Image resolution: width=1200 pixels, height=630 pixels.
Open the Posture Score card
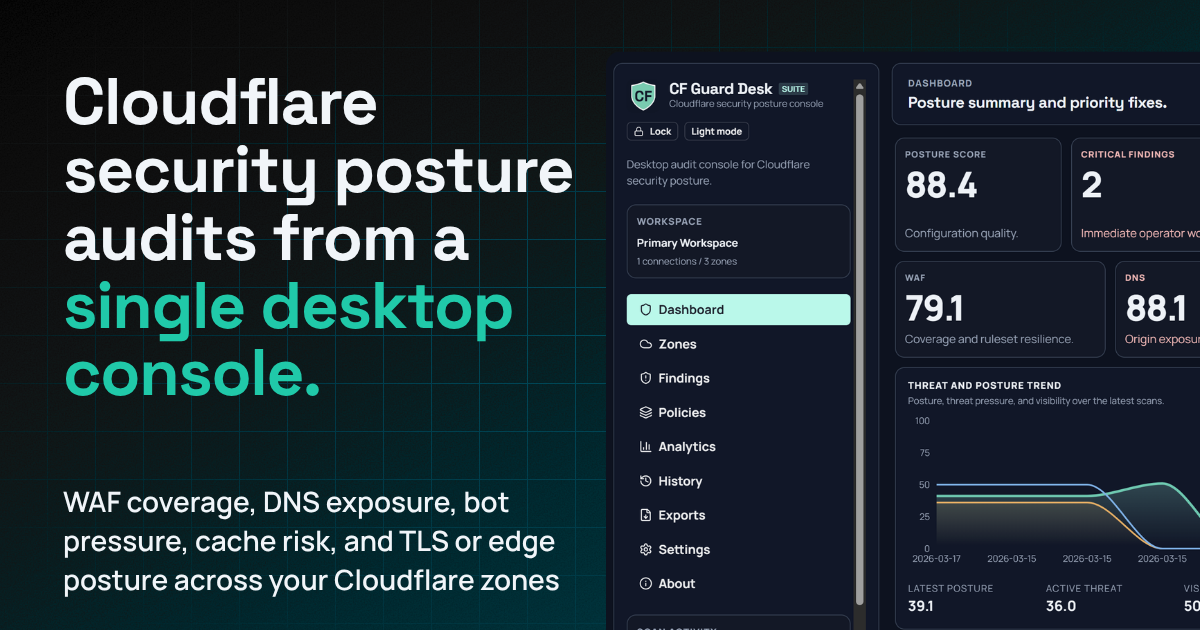click(978, 194)
